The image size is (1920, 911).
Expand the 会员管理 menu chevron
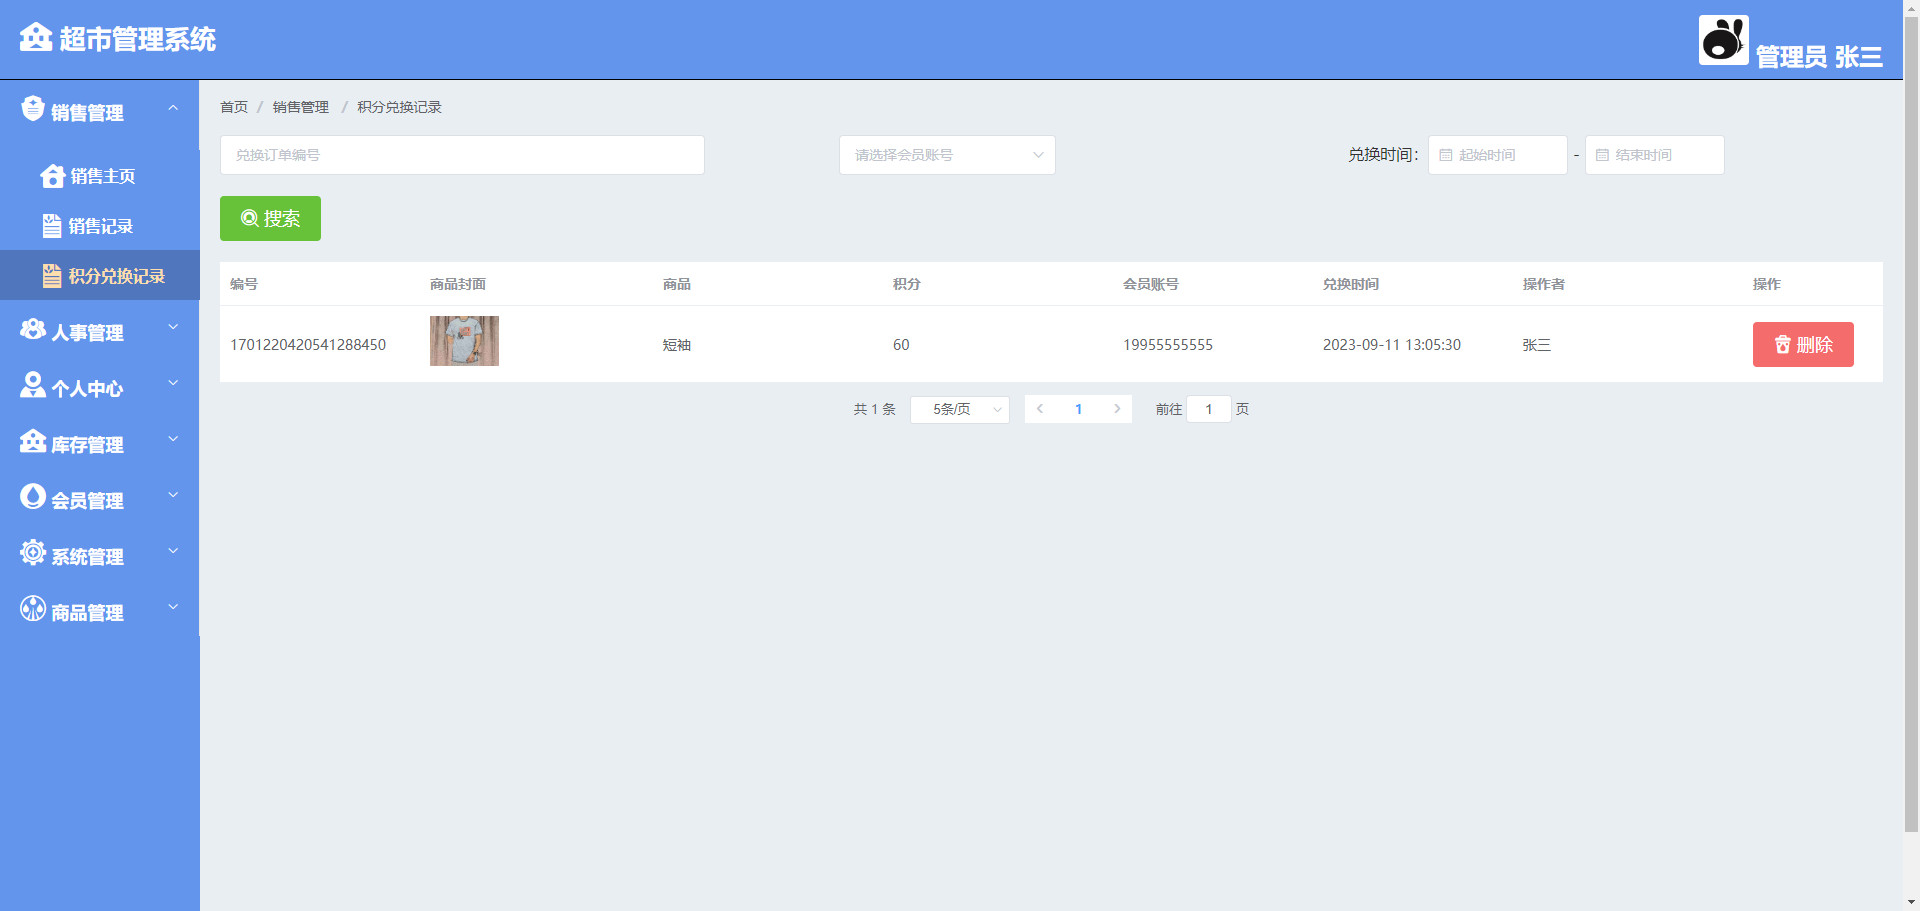(x=173, y=495)
